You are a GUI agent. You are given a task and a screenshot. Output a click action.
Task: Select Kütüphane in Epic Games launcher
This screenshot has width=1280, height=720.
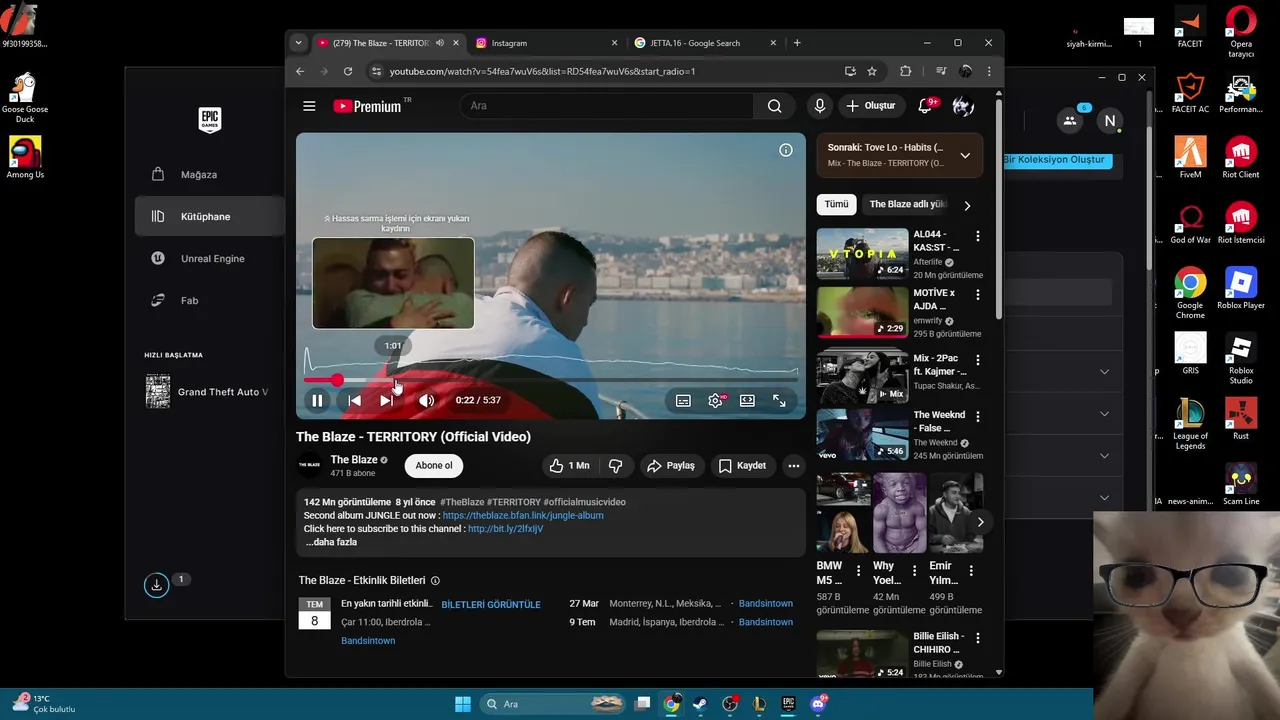pos(209,216)
